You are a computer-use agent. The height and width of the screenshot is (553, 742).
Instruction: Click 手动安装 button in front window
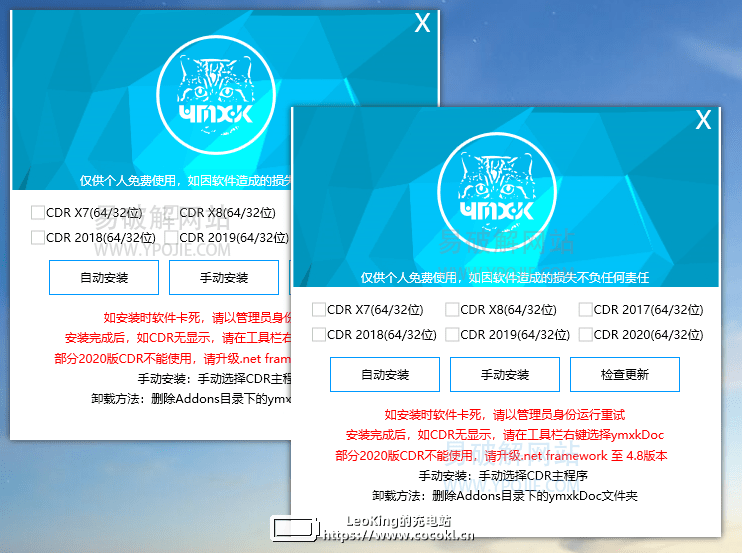505,375
